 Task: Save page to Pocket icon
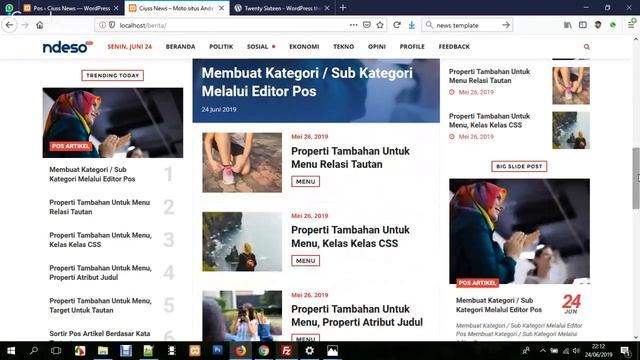[x=367, y=25]
